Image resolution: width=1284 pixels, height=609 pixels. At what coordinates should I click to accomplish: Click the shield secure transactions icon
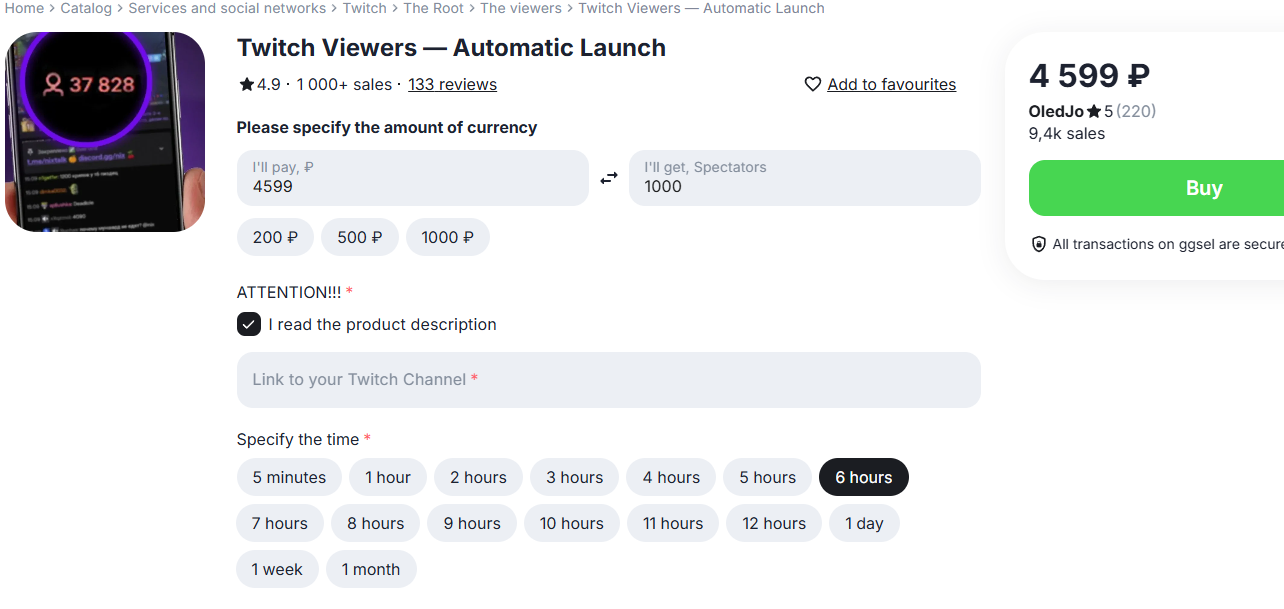coord(1039,244)
